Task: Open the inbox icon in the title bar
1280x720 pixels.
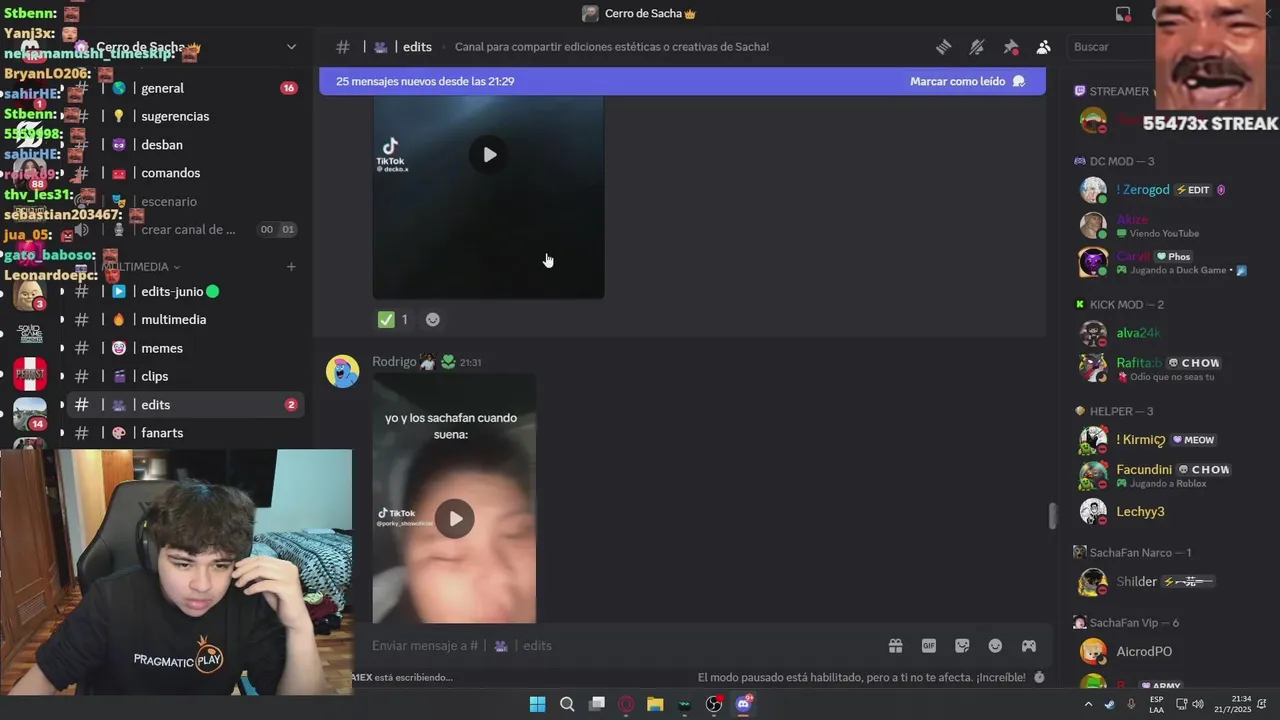Action: pos(1123,14)
